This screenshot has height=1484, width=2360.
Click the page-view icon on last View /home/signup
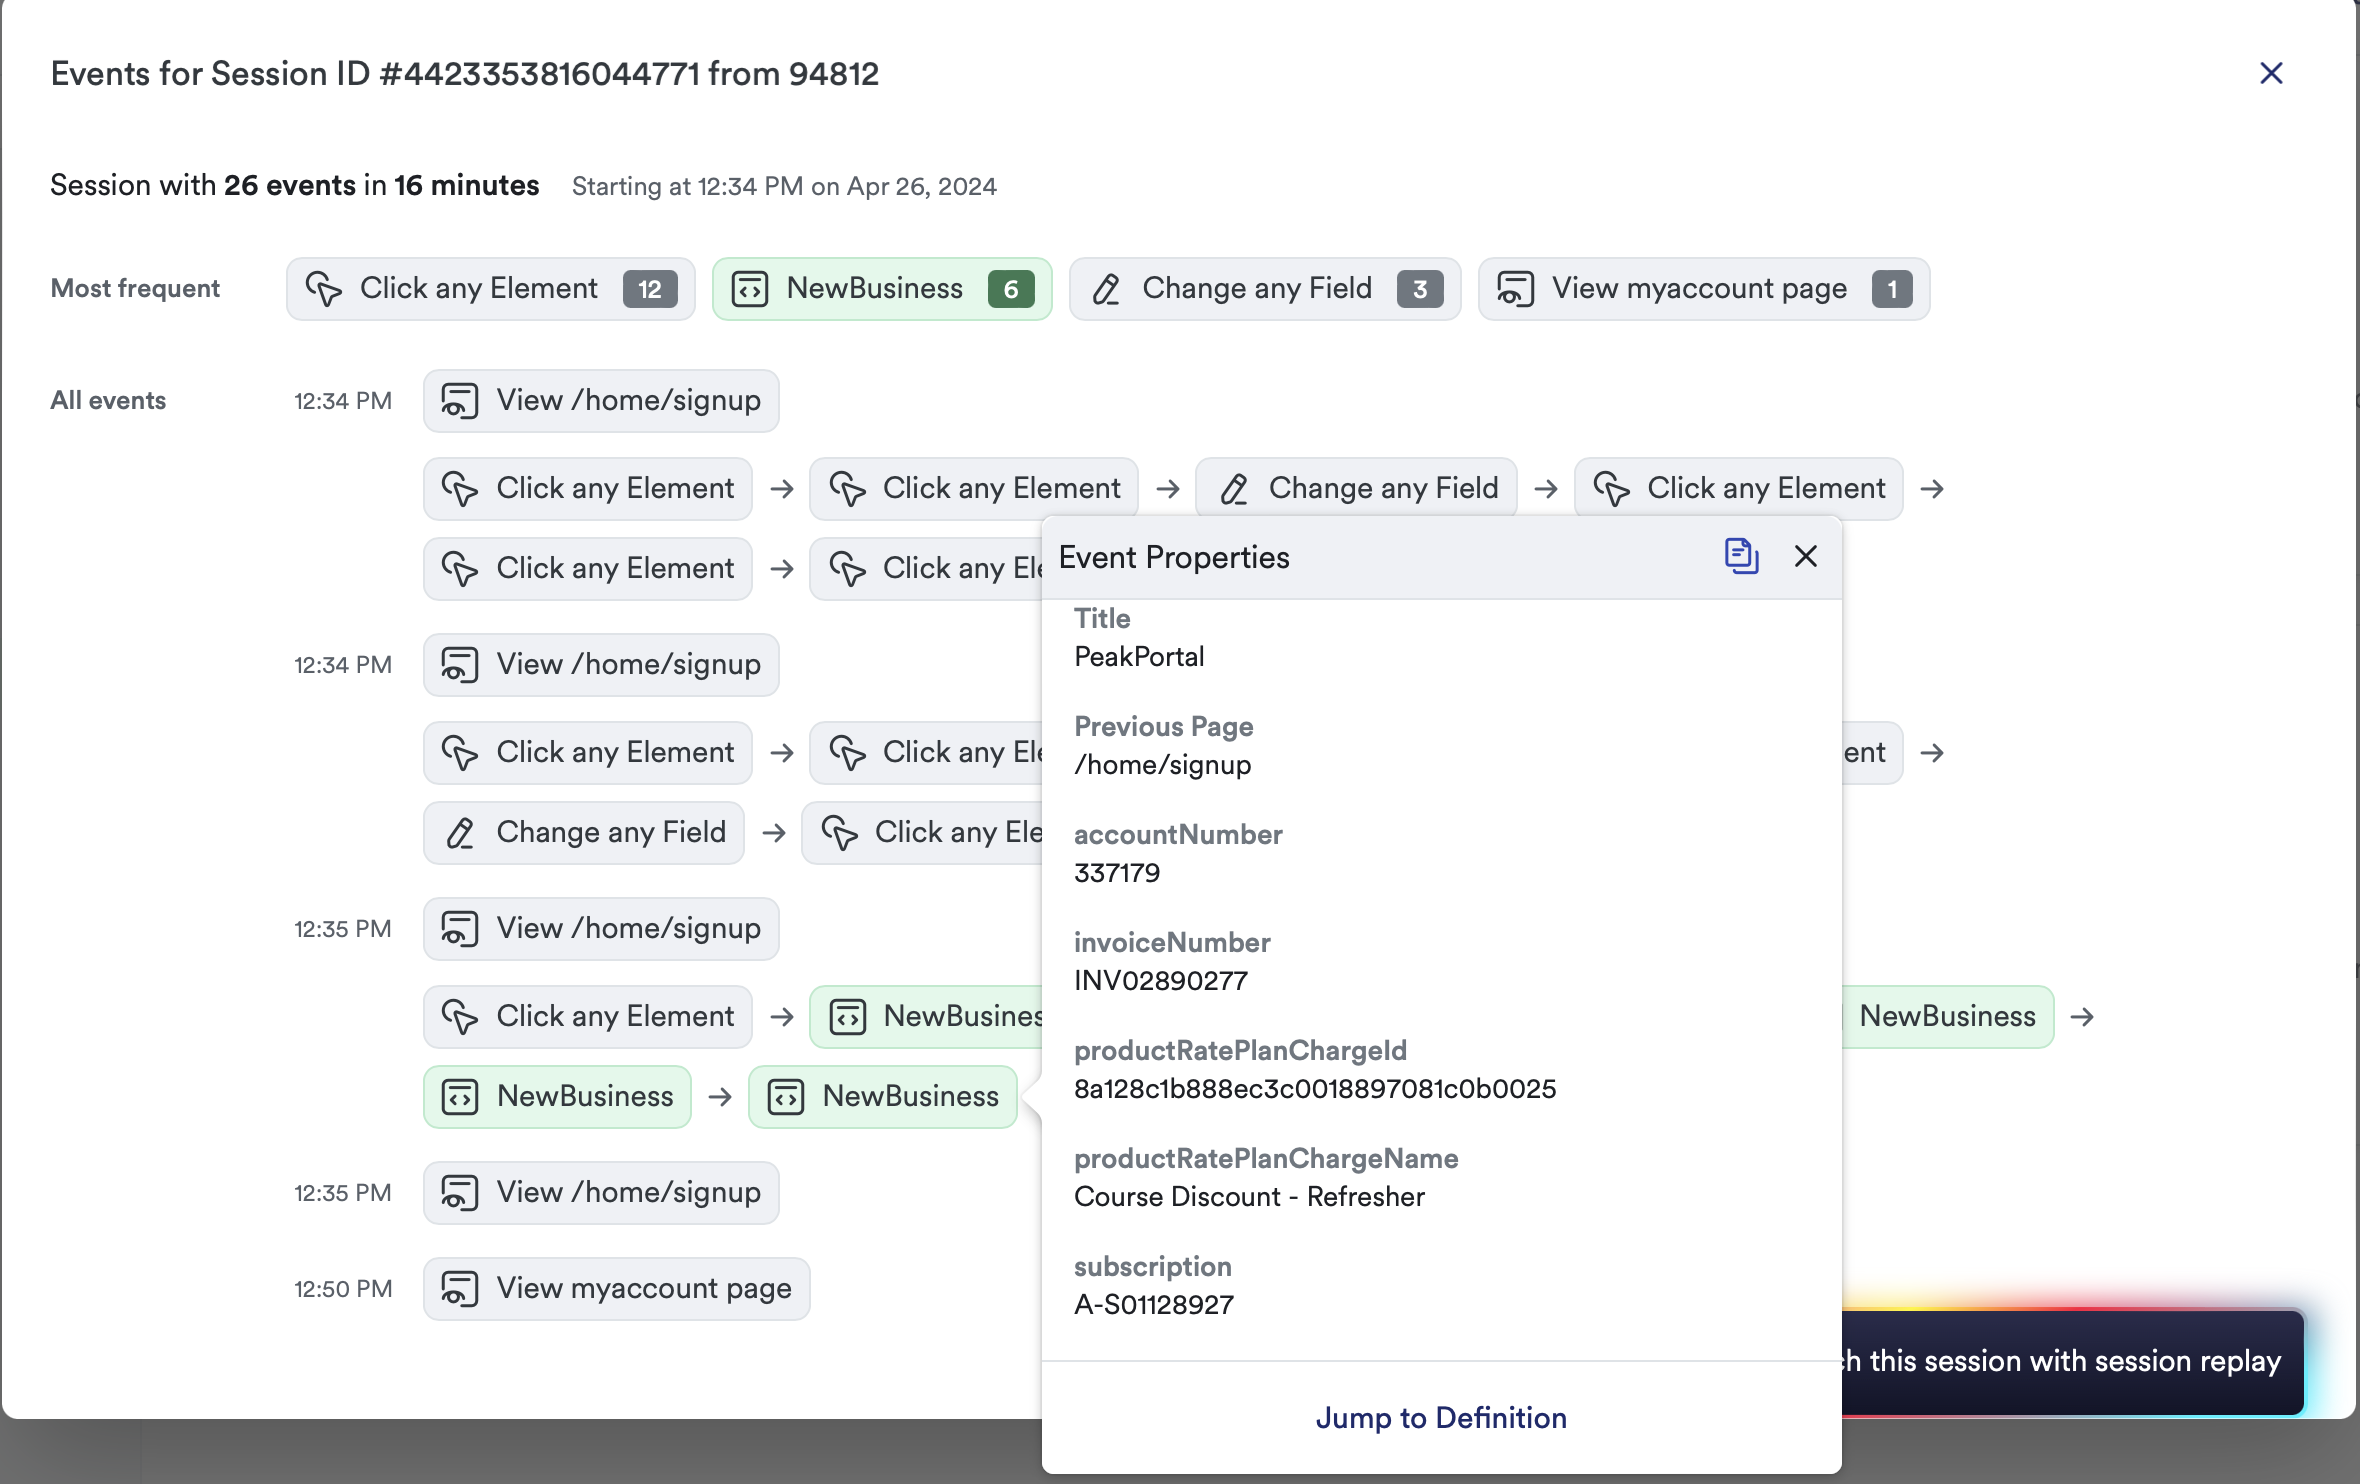point(459,1192)
